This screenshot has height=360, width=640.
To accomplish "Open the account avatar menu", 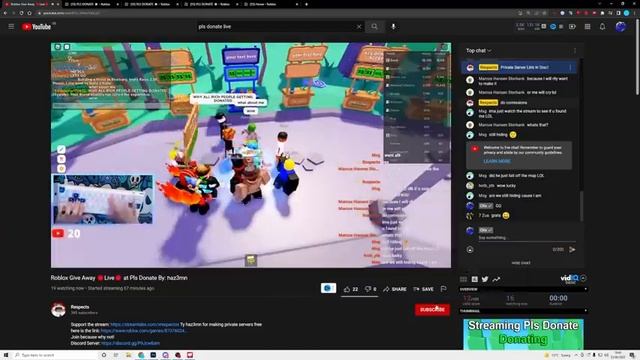I will point(620,27).
